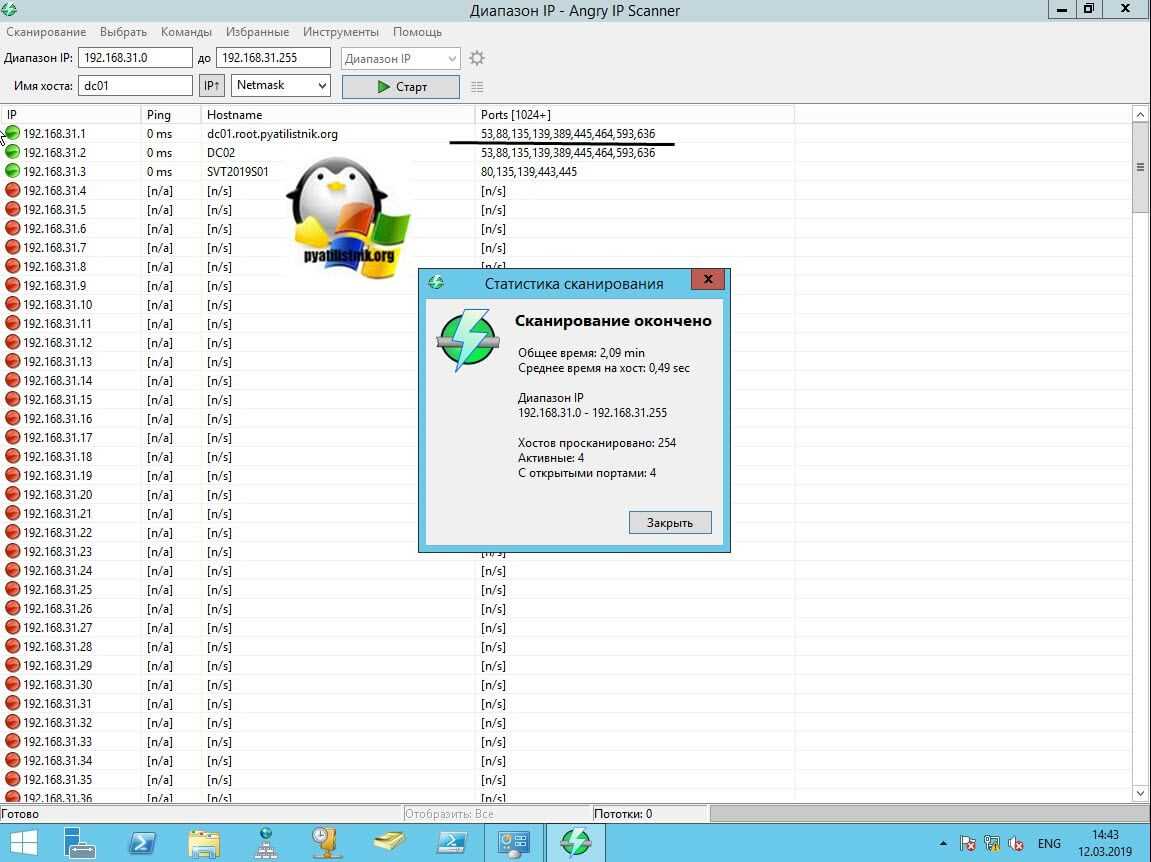The image size is (1151, 862).
Task: Open File Explorer from the taskbar
Action: coord(203,842)
